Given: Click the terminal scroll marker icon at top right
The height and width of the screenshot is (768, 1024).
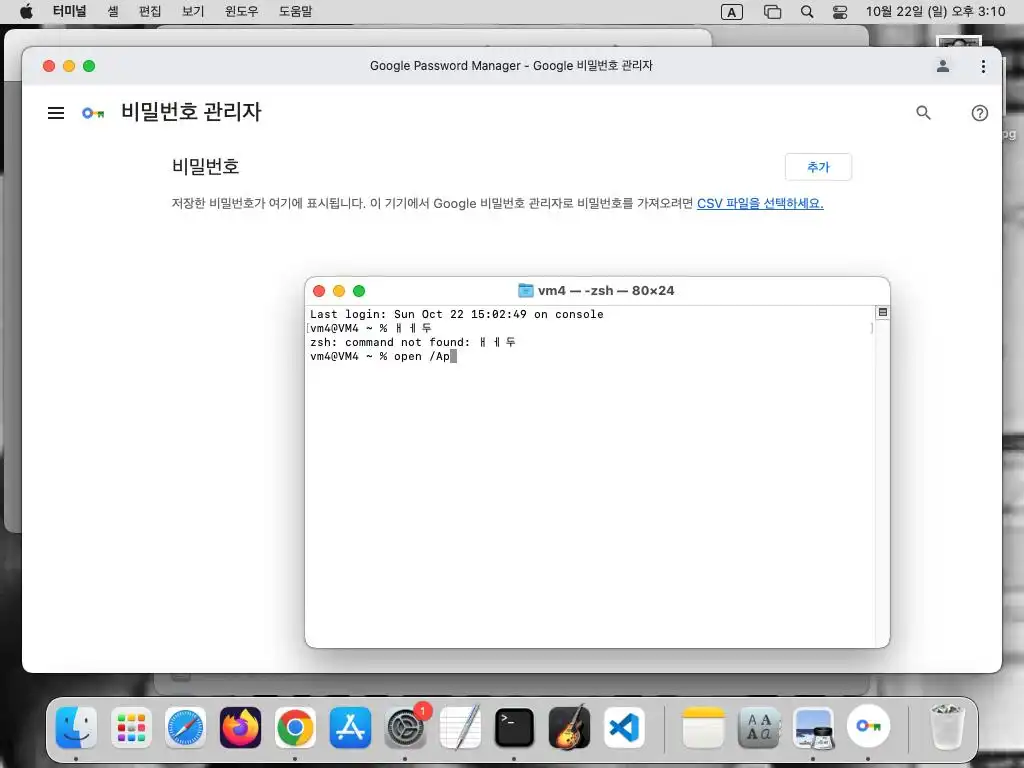Looking at the screenshot, I should [882, 313].
